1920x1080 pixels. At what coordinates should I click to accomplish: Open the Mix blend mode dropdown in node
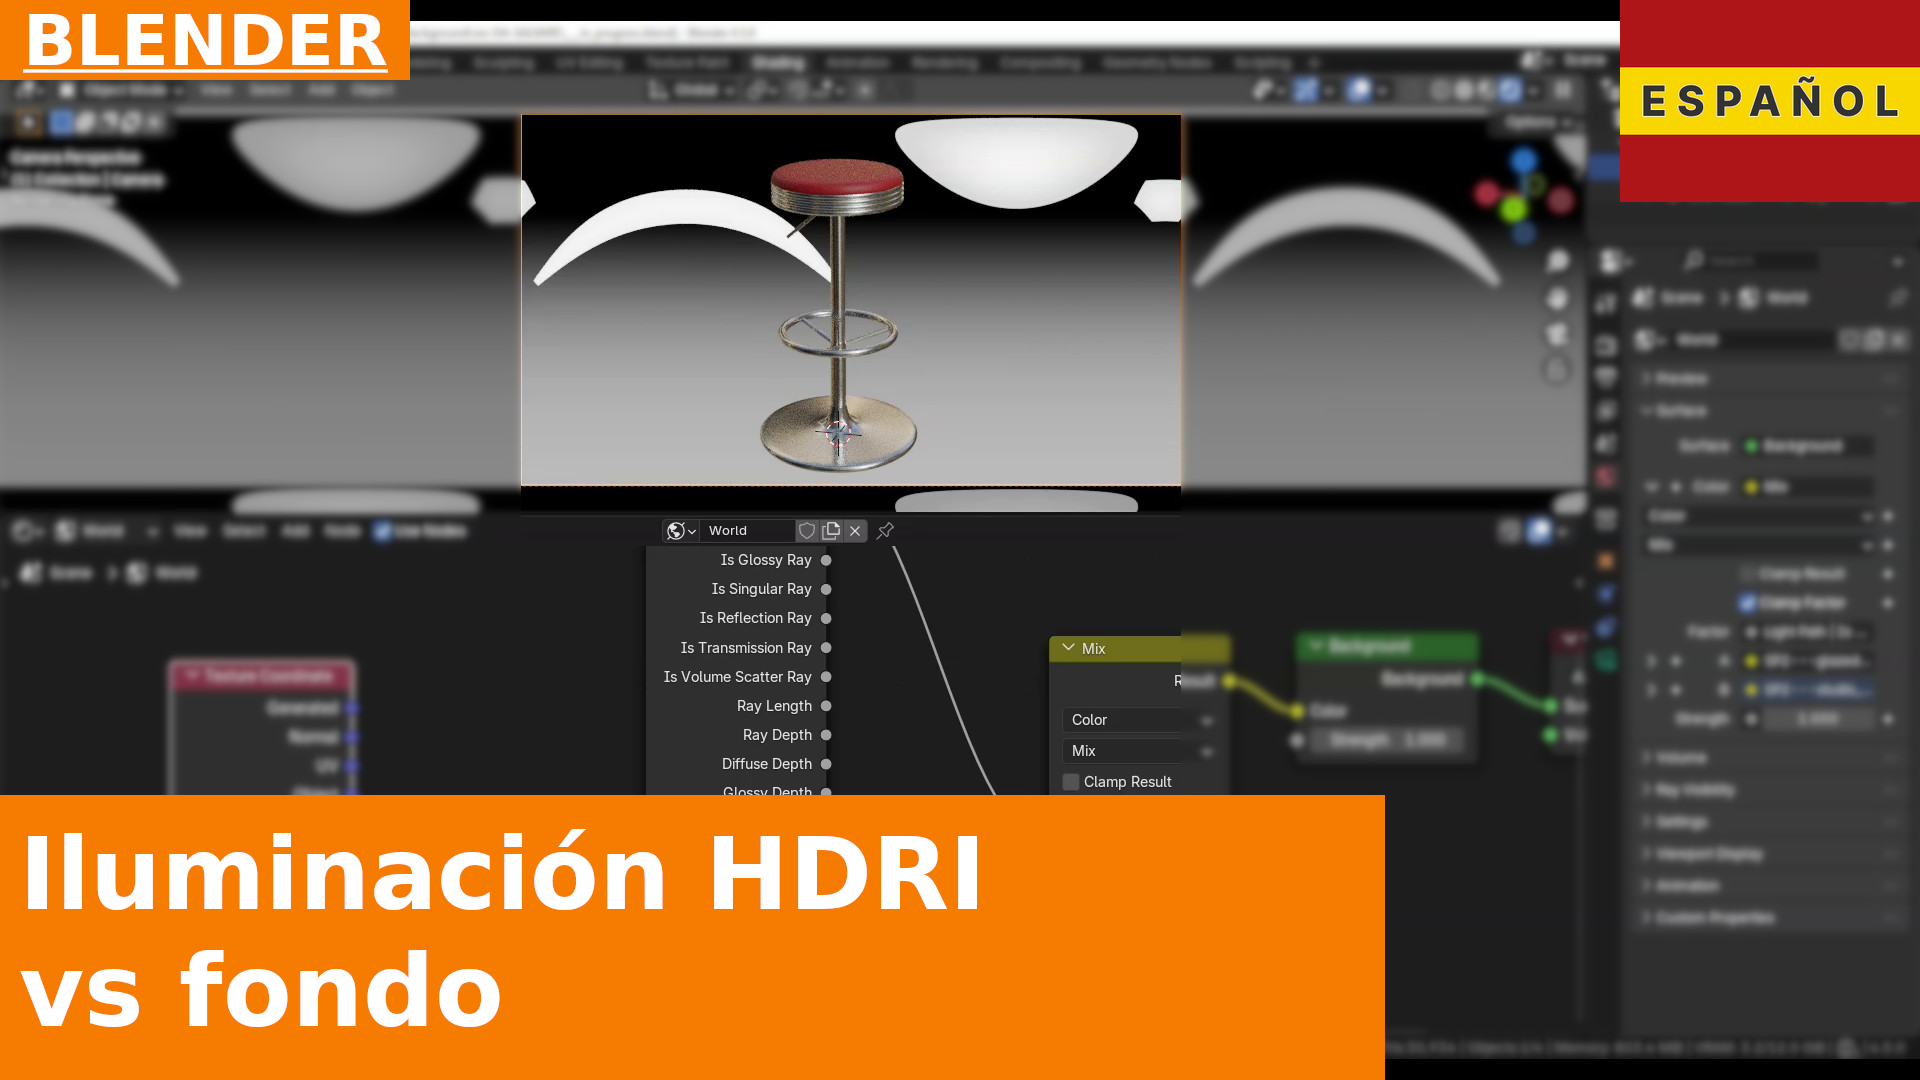coord(1139,751)
